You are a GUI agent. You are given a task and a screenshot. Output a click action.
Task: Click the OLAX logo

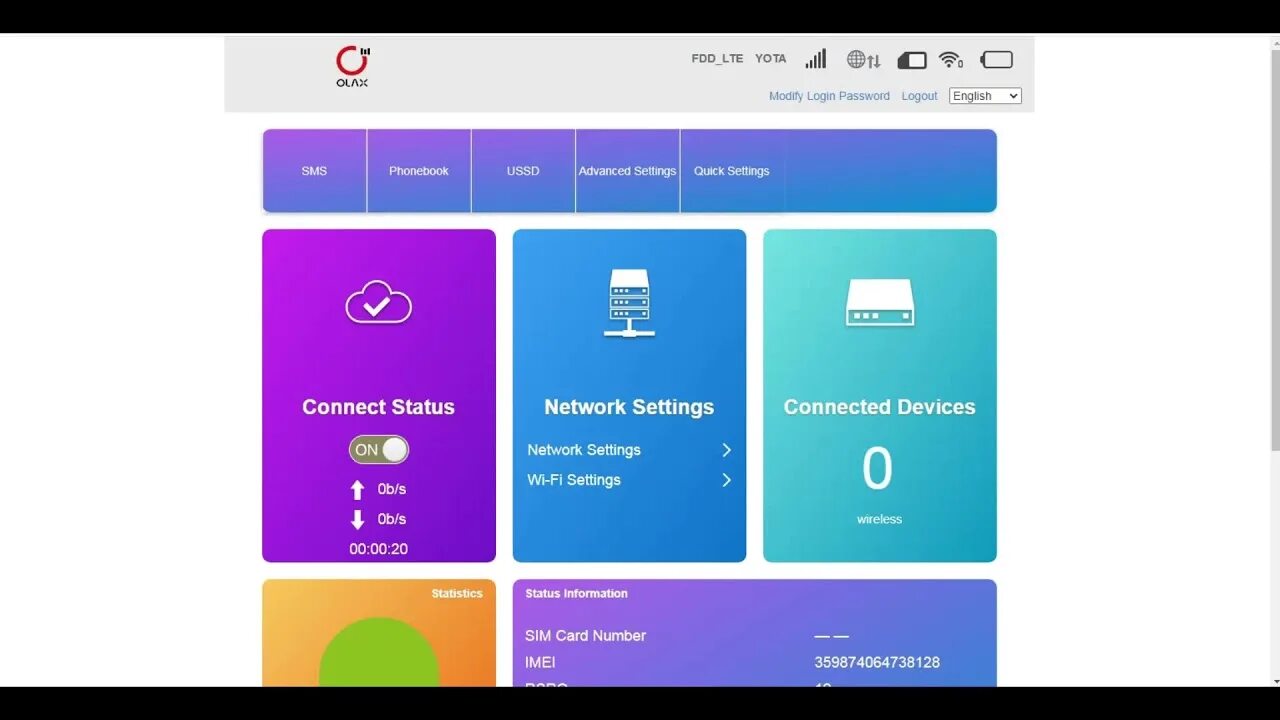352,66
